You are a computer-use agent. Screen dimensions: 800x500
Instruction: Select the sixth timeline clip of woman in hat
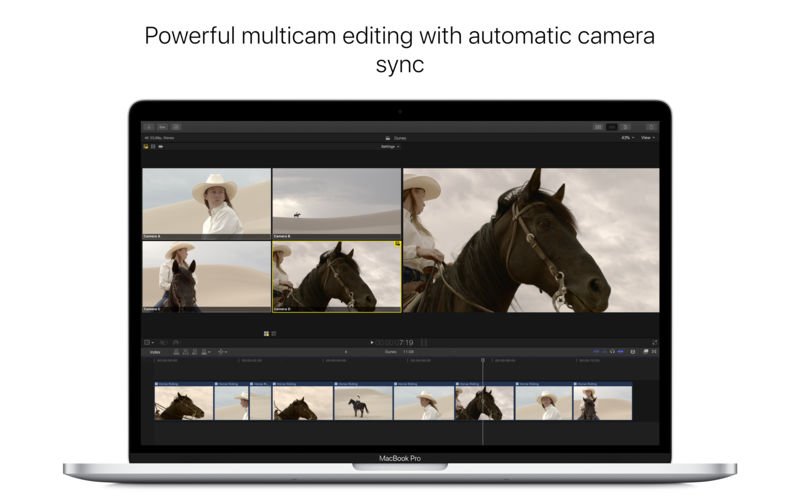[424, 401]
